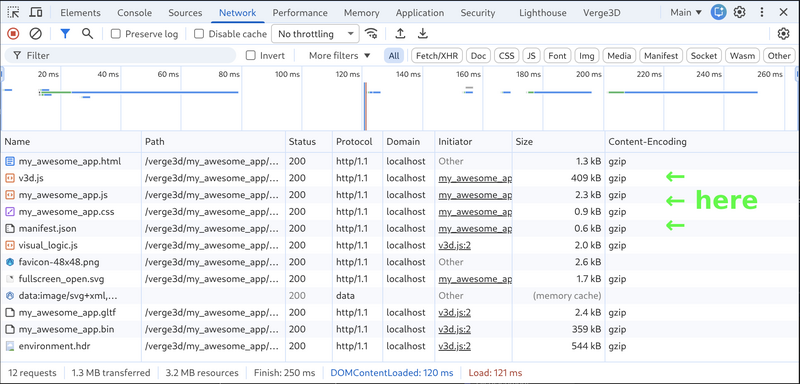Viewport: 800px width, 384px height.
Task: Click the favicon-48x48.png image icon
Action: [10, 262]
